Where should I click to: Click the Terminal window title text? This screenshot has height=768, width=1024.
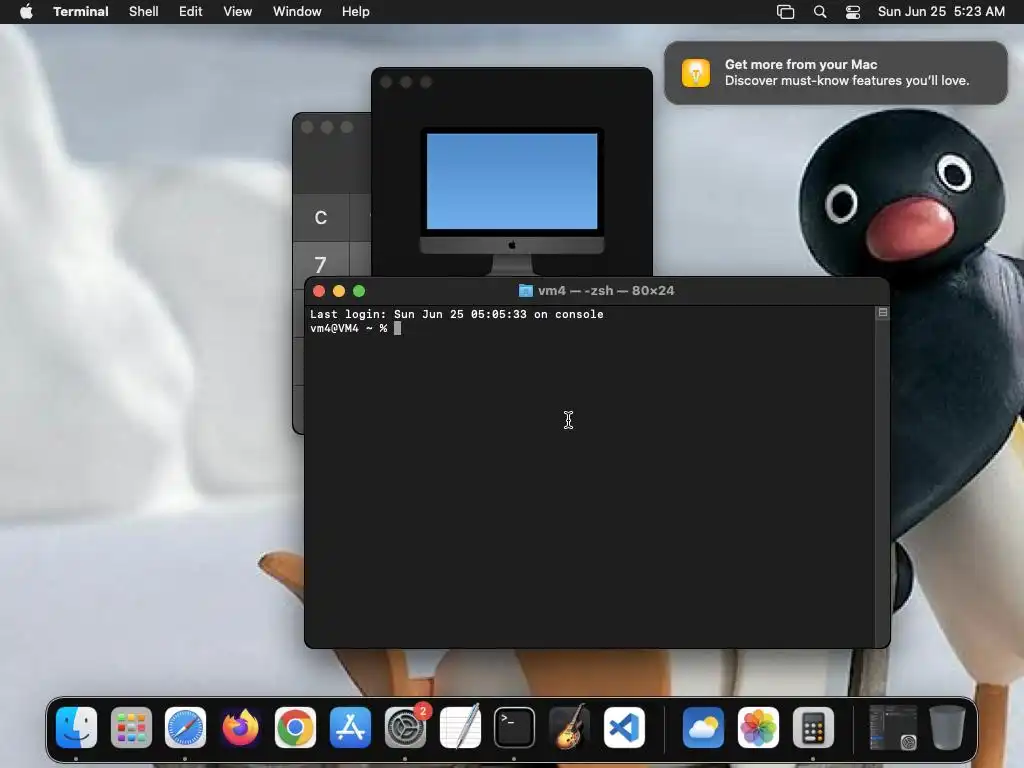(606, 291)
